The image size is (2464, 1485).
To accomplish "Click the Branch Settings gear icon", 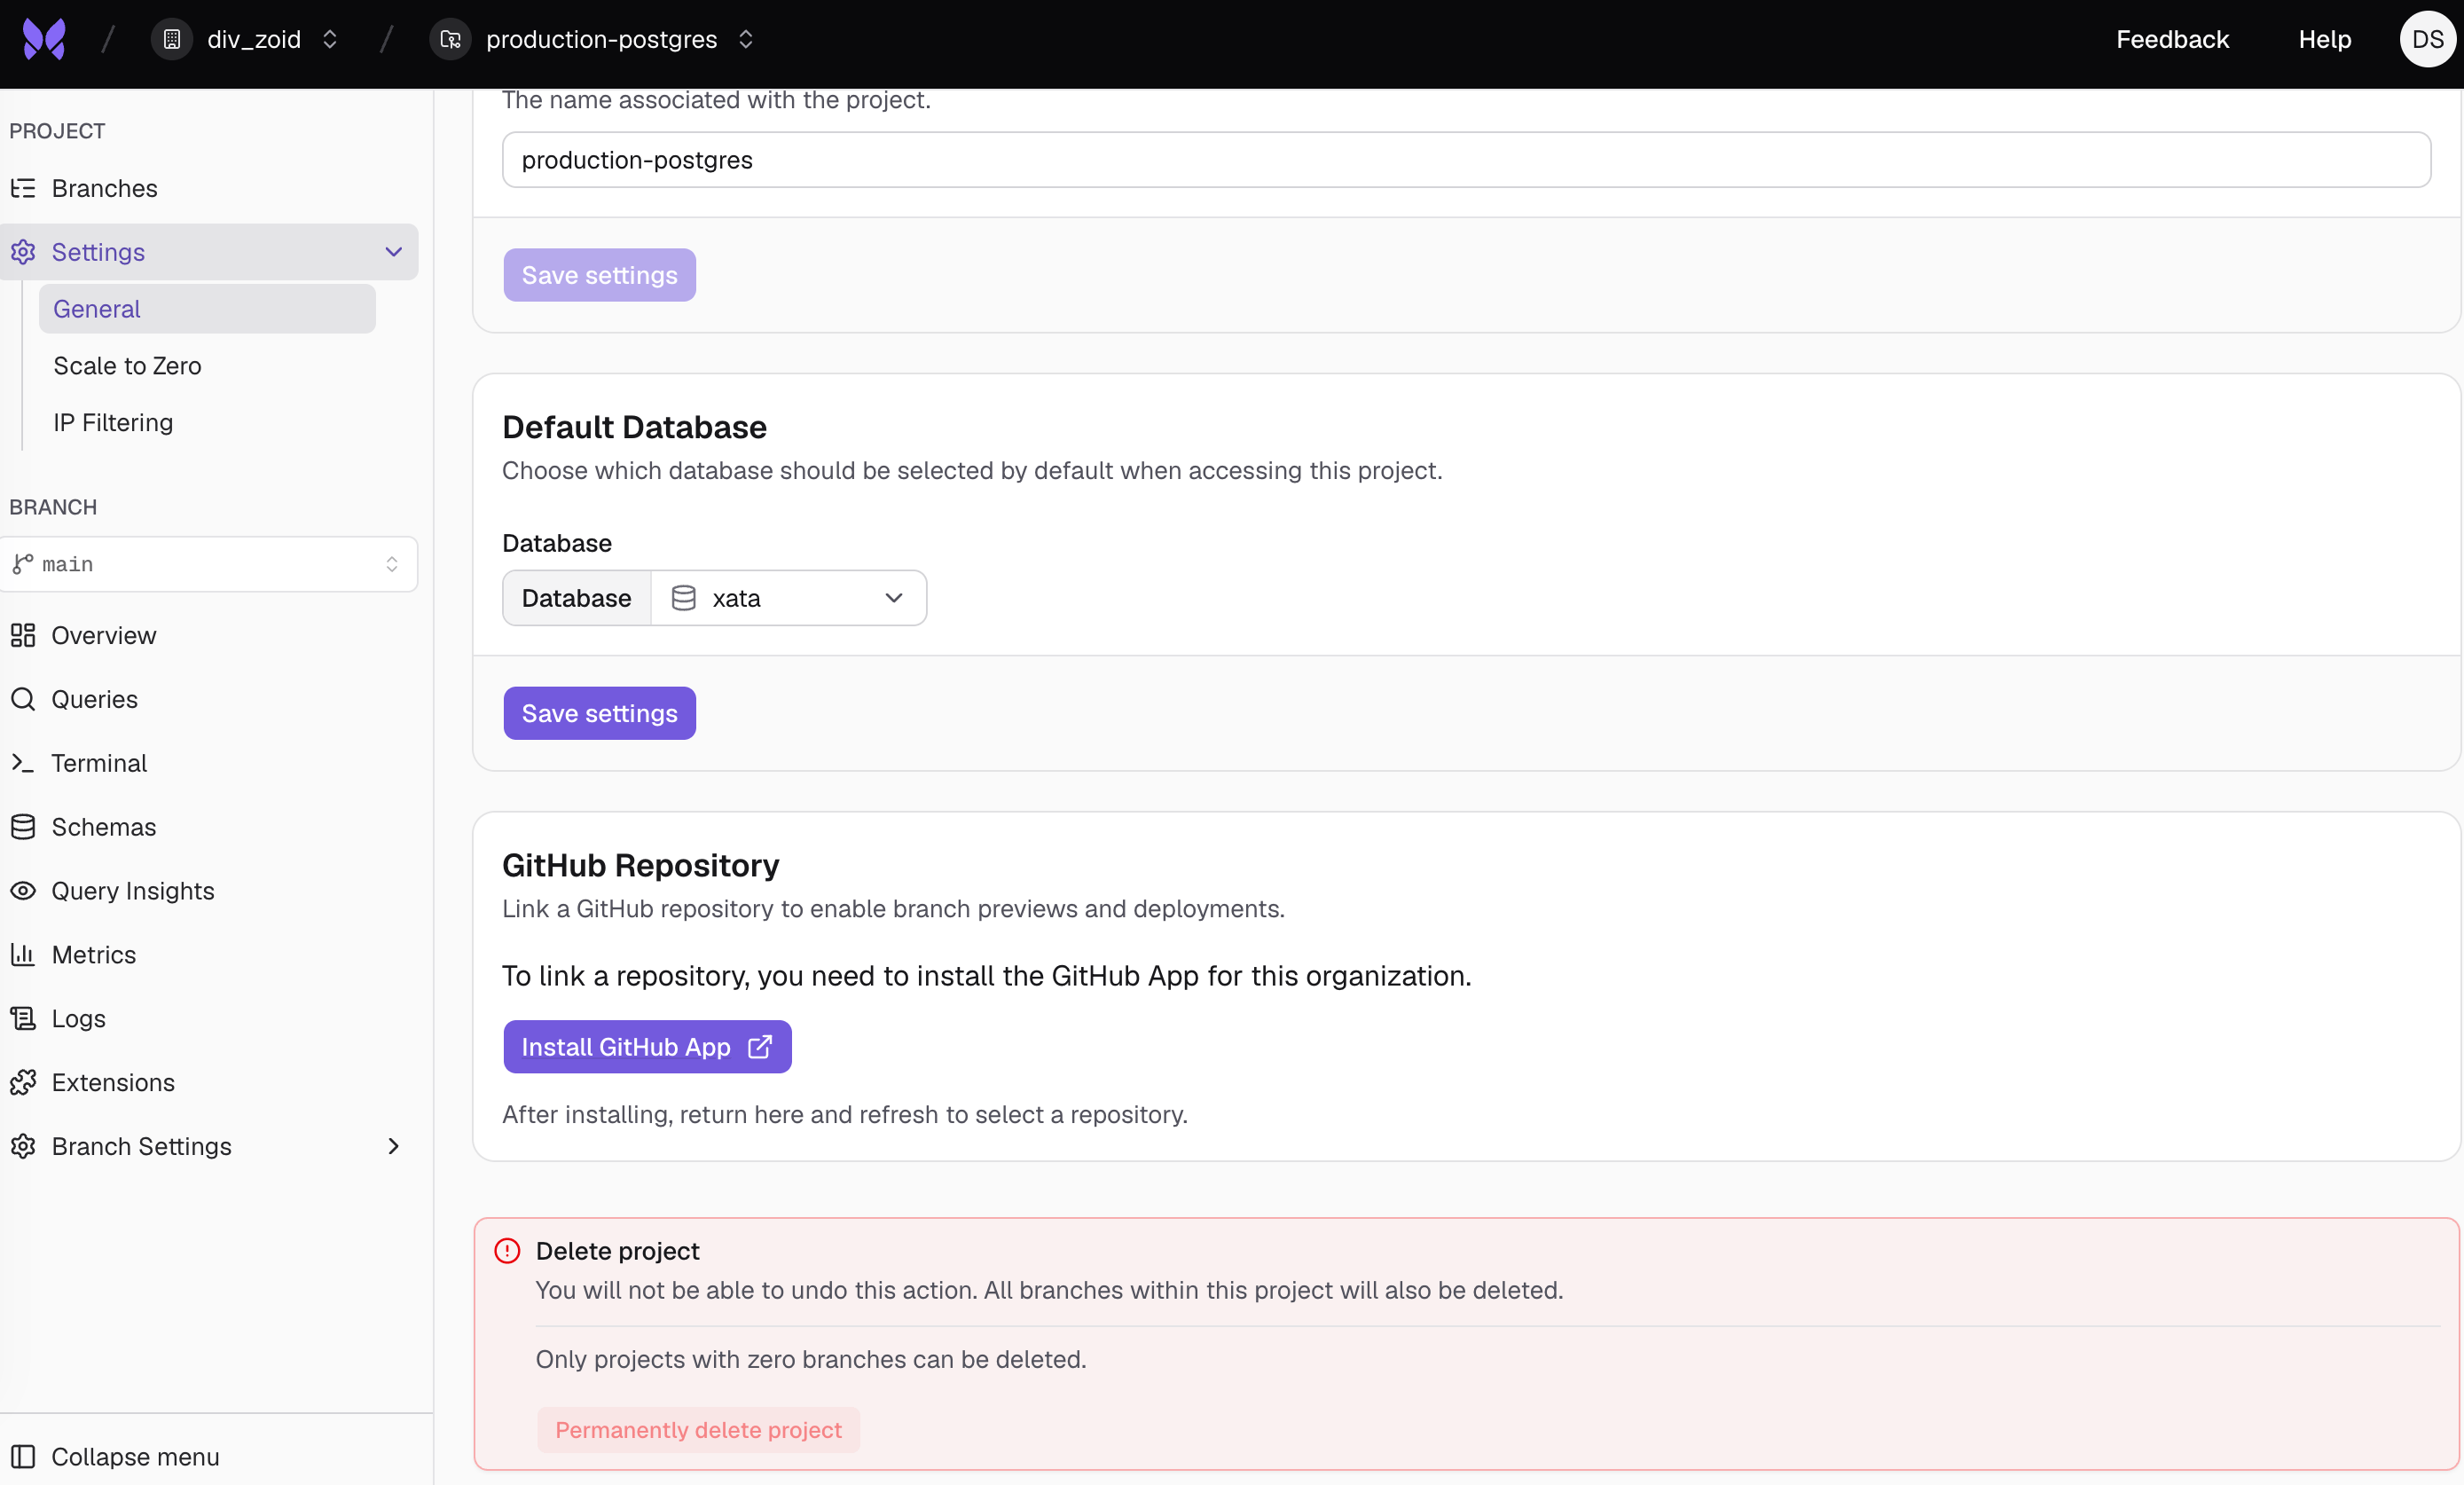I will pyautogui.click(x=23, y=1146).
